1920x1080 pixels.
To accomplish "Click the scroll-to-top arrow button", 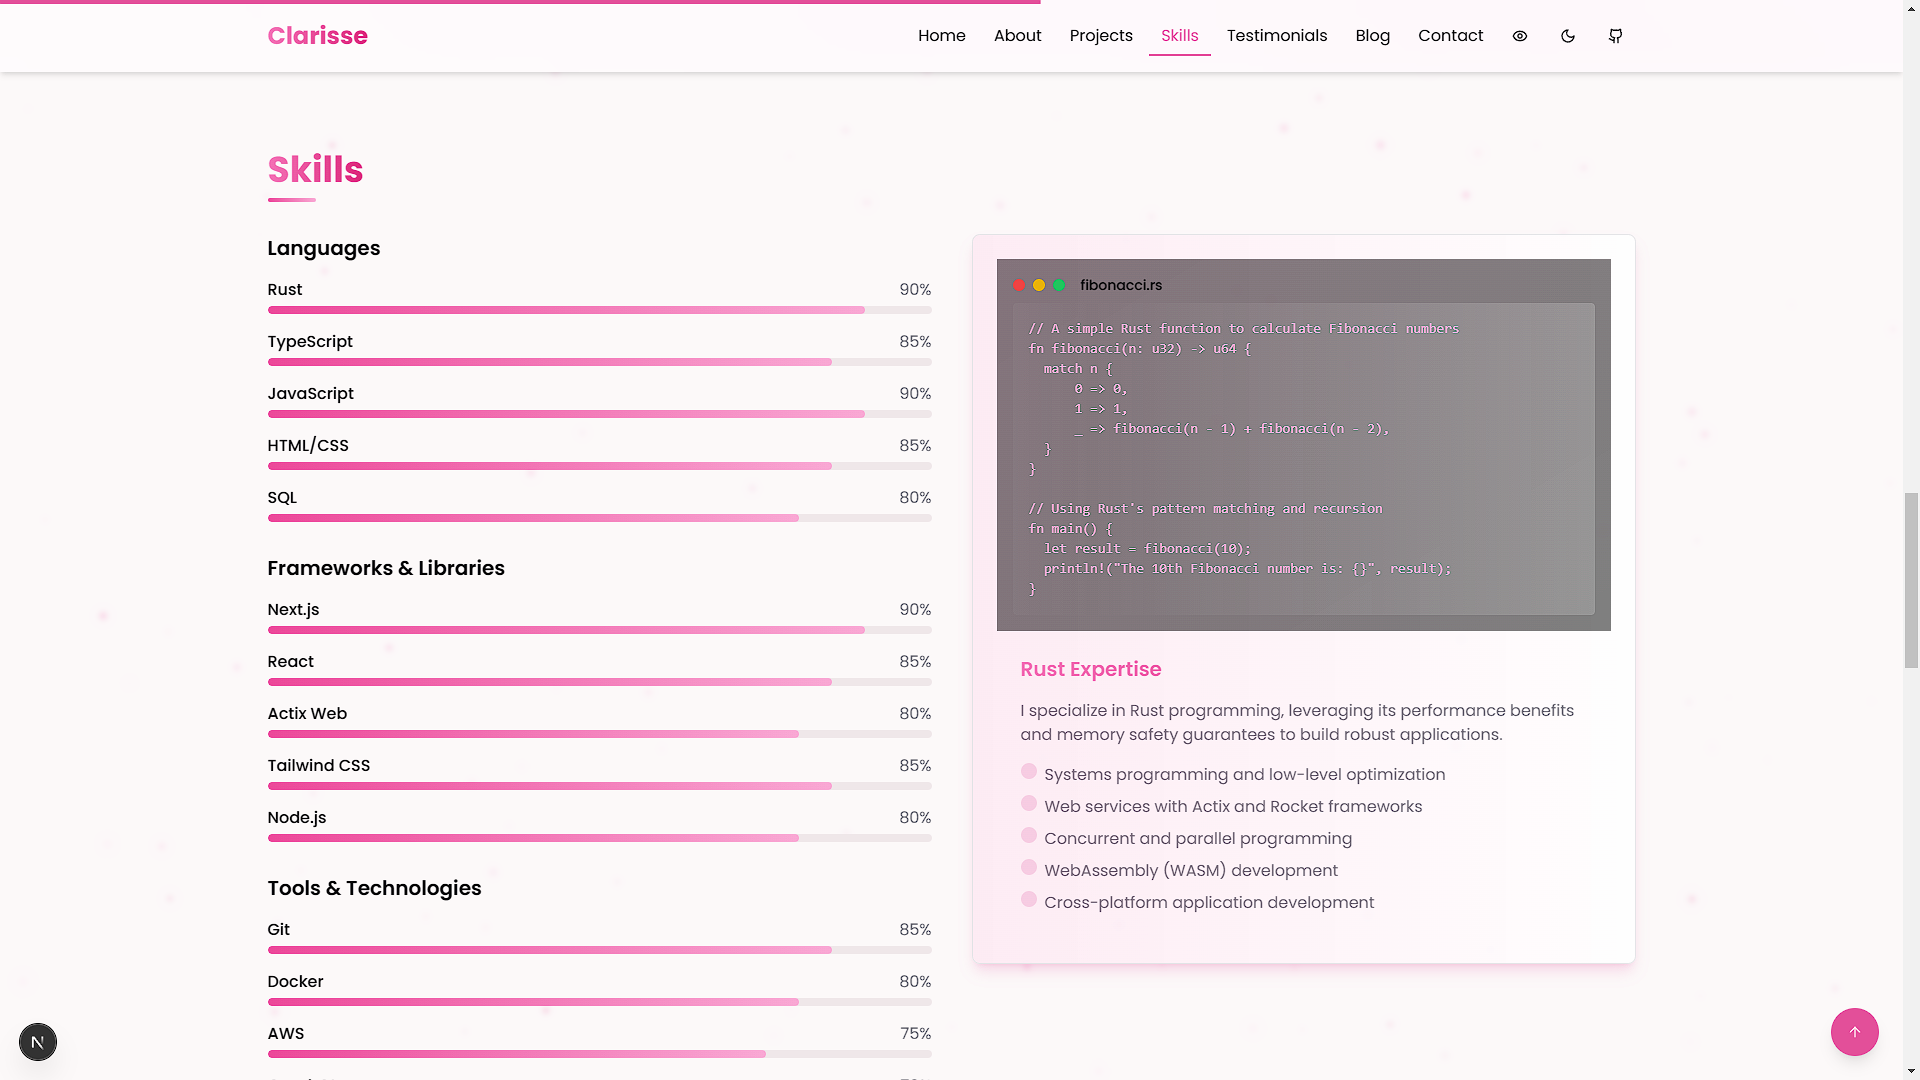I will tap(1855, 1032).
